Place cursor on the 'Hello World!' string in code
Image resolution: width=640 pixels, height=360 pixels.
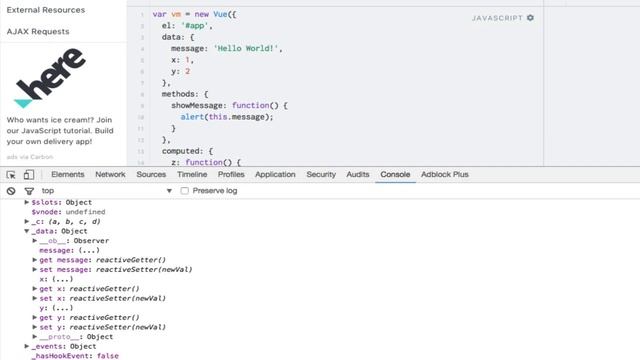pyautogui.click(x=246, y=48)
